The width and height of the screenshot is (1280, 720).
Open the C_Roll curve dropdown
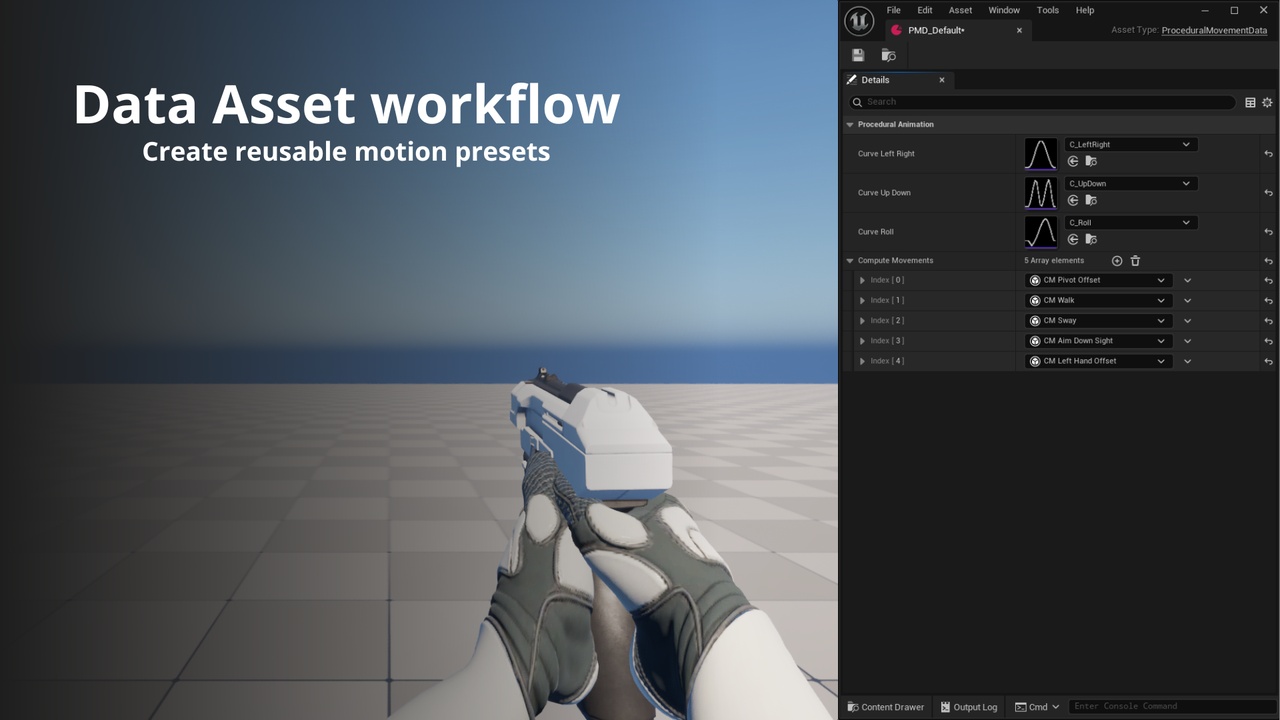pos(1130,222)
